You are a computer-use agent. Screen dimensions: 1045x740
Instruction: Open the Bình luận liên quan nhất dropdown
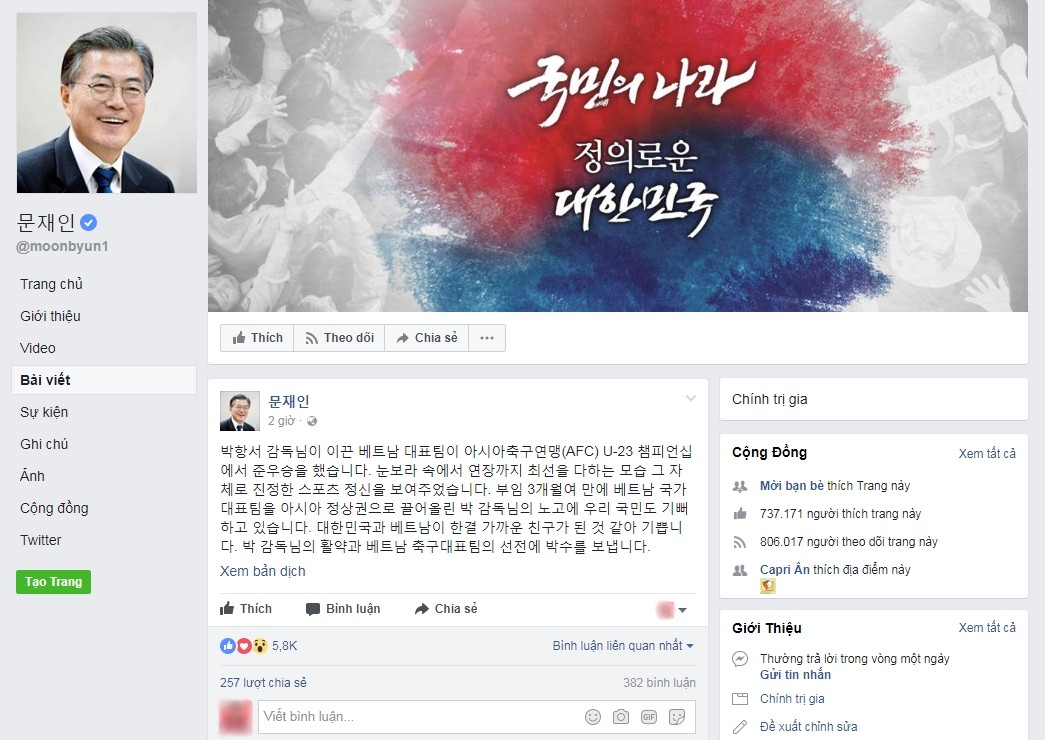(623, 645)
